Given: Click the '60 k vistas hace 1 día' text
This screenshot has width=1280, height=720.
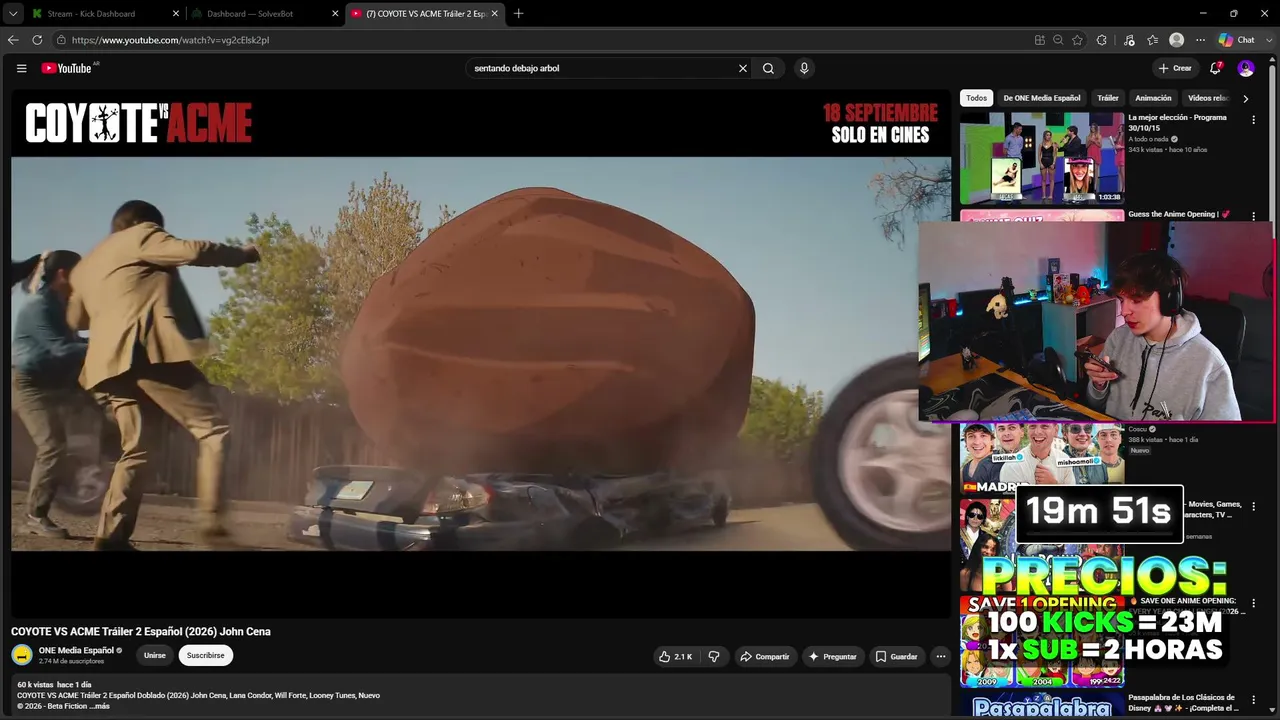Looking at the screenshot, I should [54, 685].
